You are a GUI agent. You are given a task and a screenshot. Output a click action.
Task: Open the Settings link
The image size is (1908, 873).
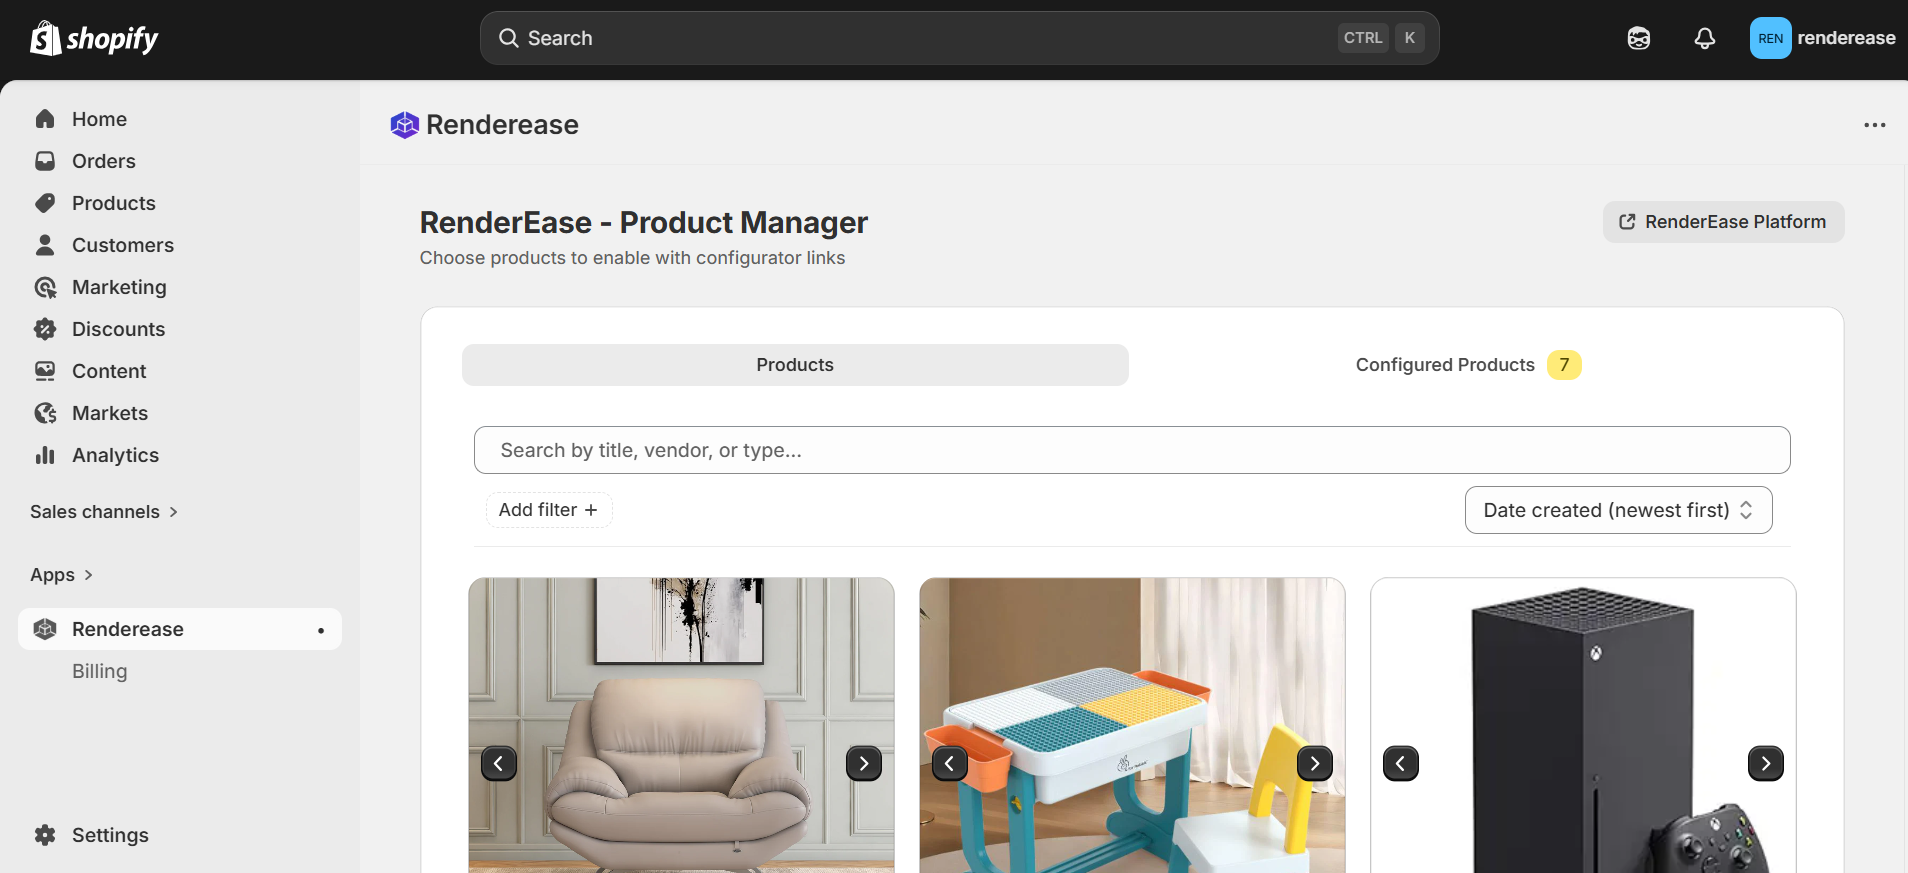(x=110, y=835)
